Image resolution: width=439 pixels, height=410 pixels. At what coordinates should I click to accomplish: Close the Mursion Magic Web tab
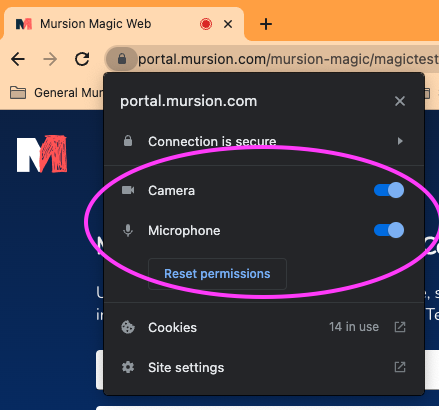228,24
